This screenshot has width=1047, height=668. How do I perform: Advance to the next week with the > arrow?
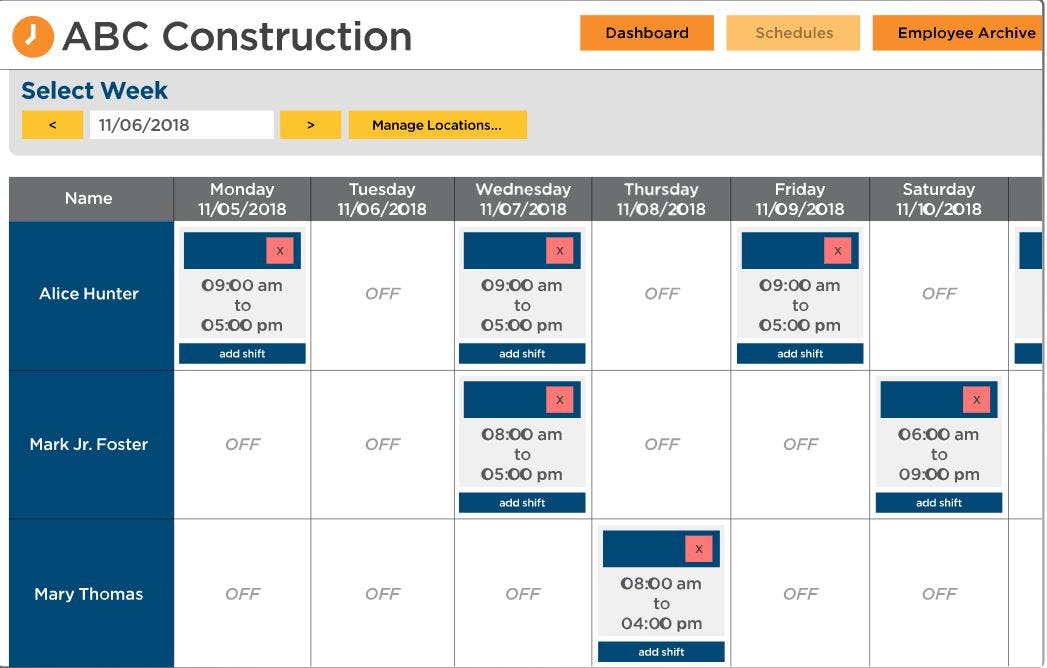coord(310,124)
